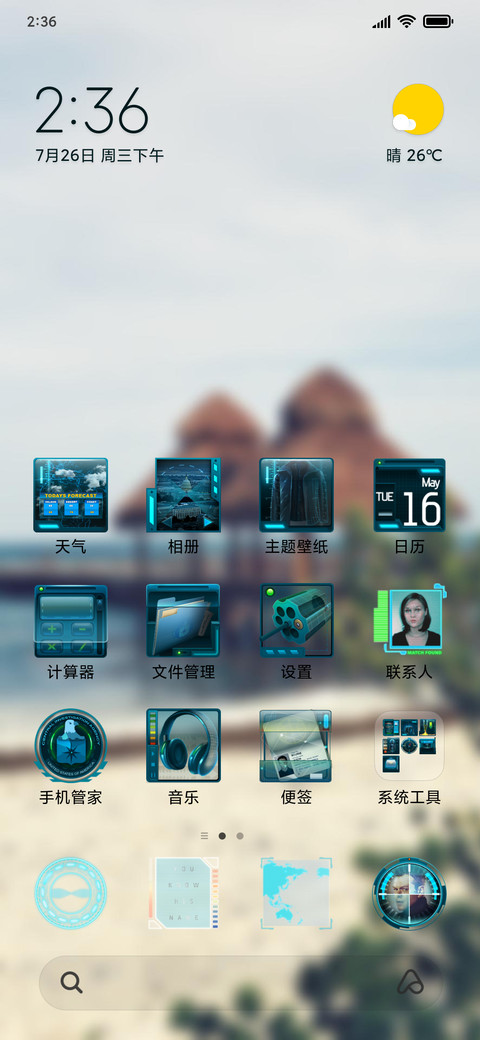The width and height of the screenshot is (480, 1040).
Task: Open the 相册 gallery app
Action: coord(184,495)
